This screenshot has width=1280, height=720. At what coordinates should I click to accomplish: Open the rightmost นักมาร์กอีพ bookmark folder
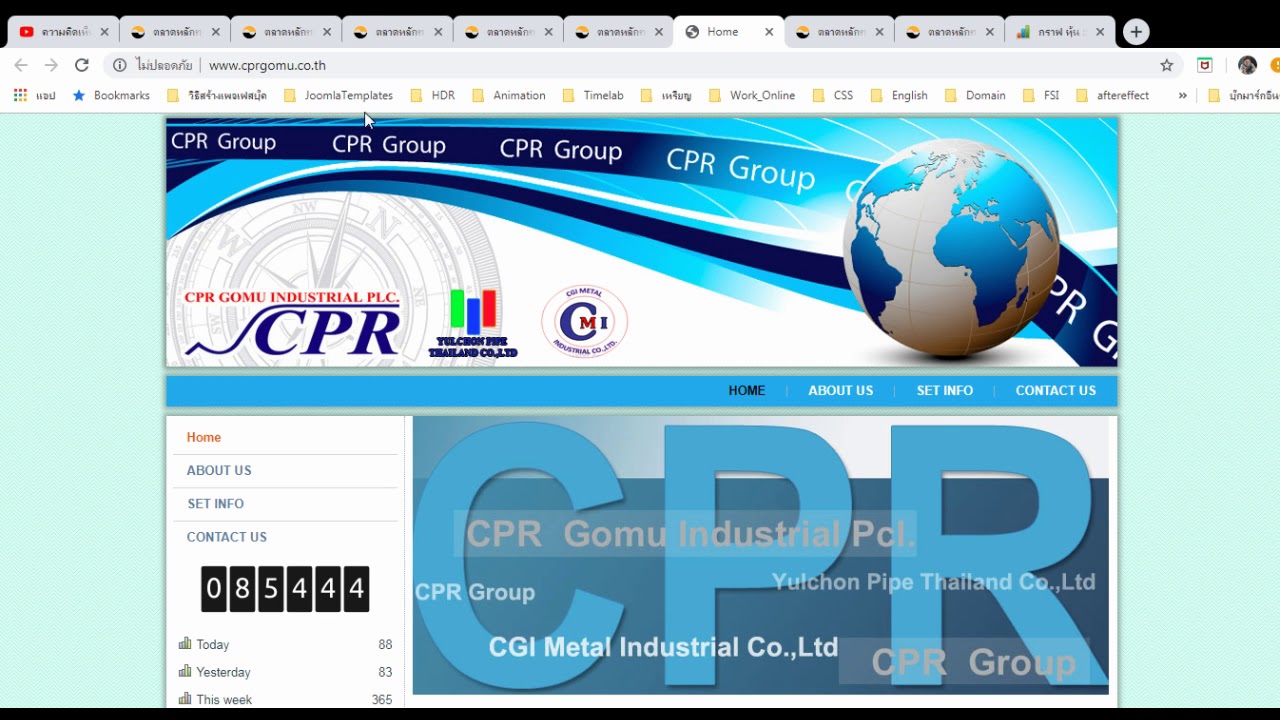tap(1243, 95)
